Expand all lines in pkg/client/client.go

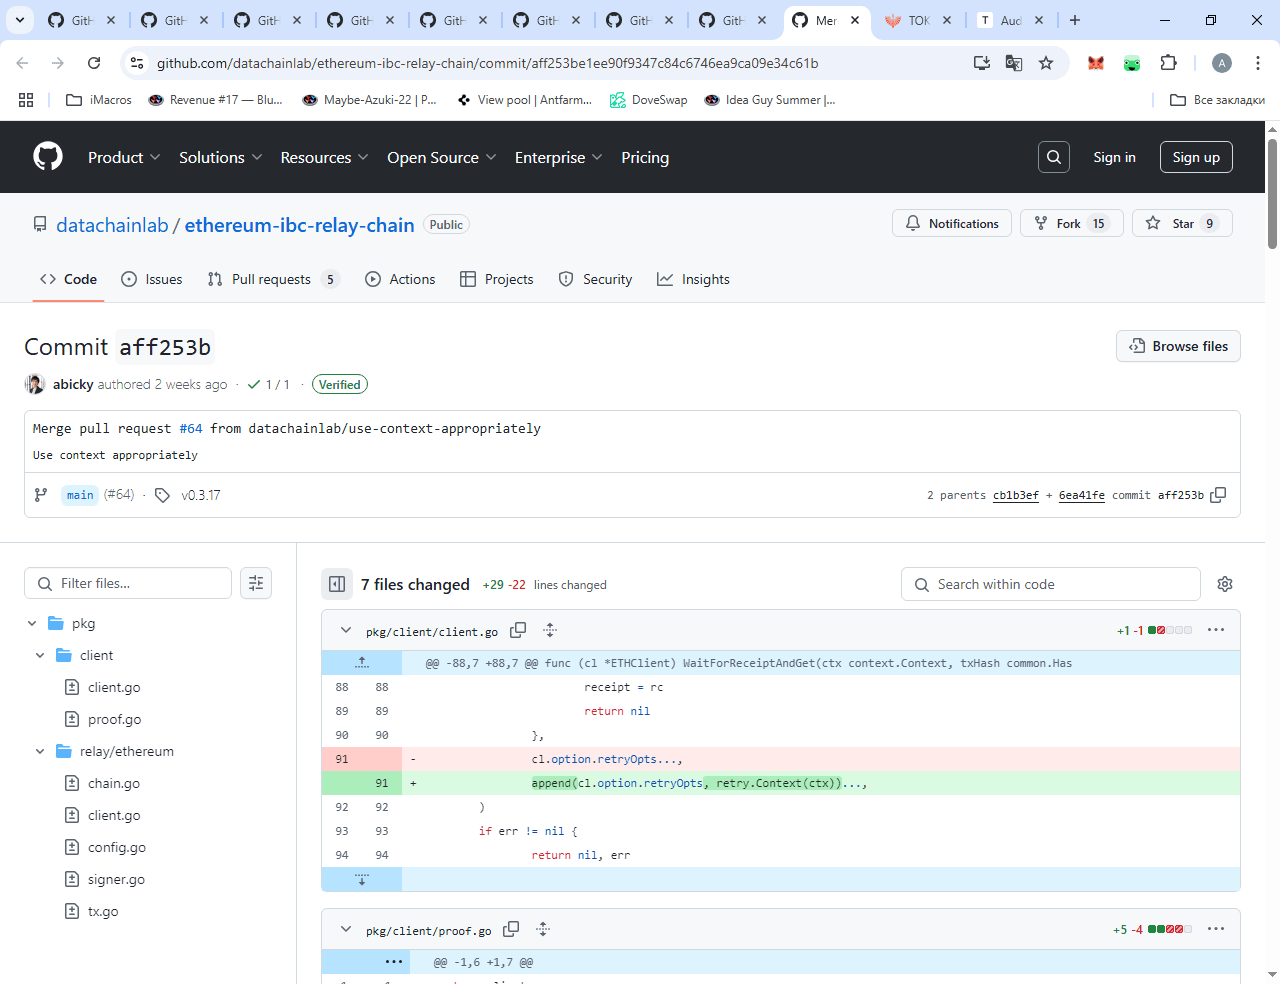[x=550, y=631]
